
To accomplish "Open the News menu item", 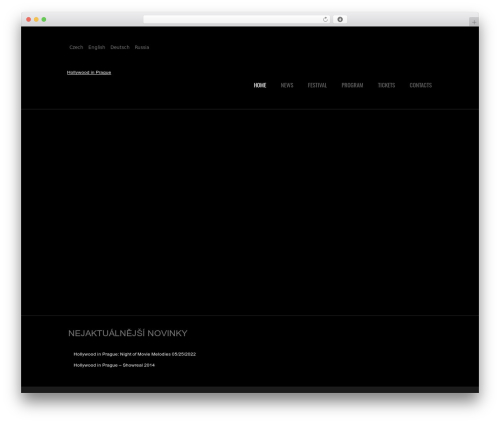I will pos(287,85).
